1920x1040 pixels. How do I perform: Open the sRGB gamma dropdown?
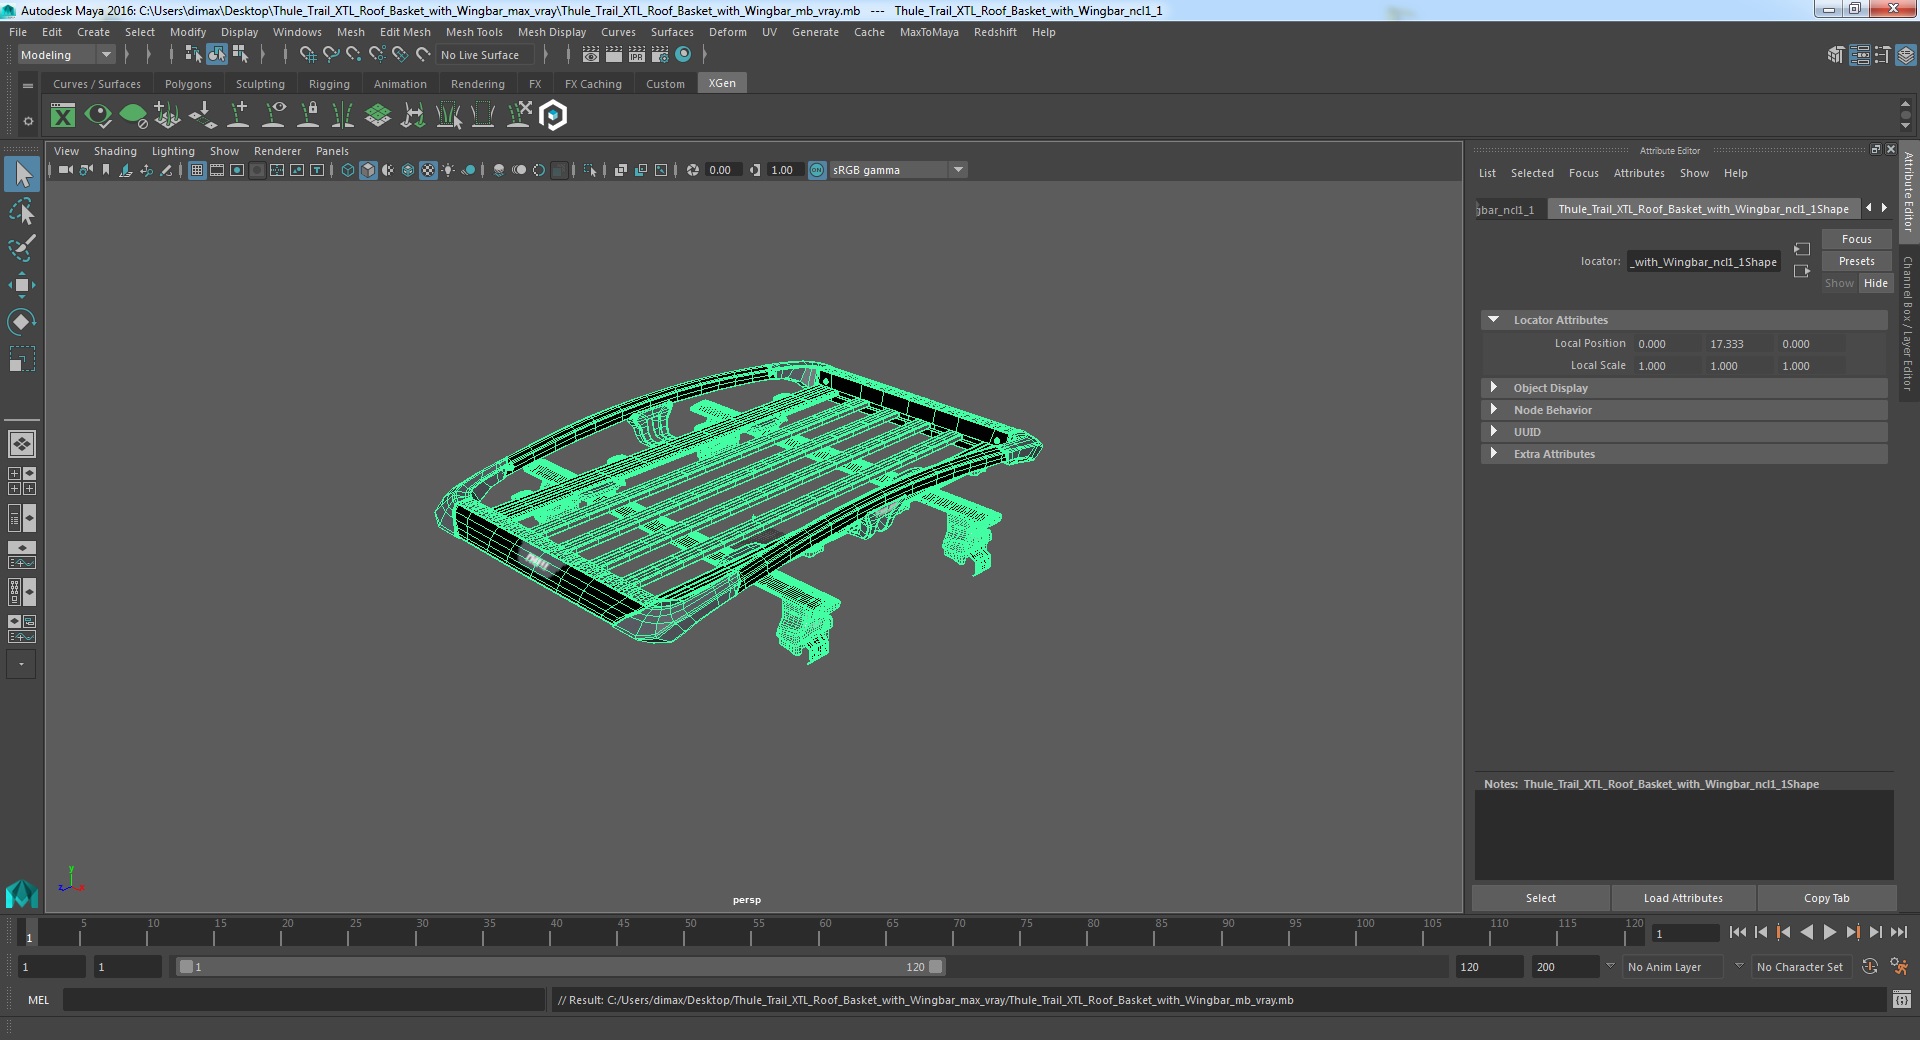[x=898, y=170]
